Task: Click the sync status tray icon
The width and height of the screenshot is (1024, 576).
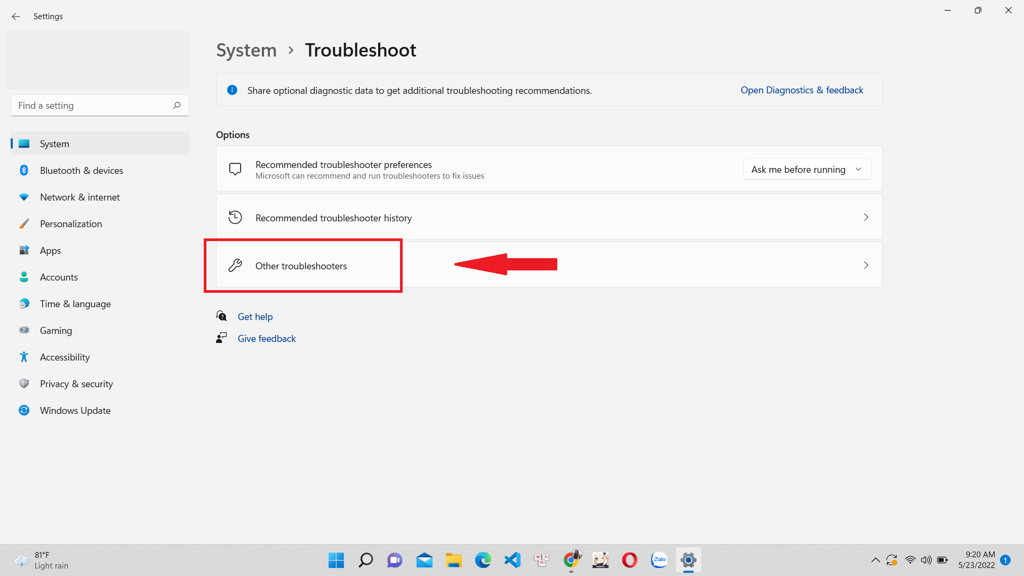Action: tap(892, 560)
